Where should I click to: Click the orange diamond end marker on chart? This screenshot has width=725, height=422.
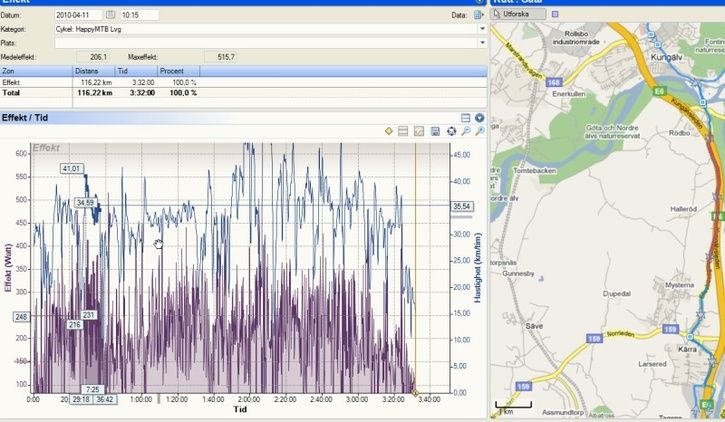pos(415,393)
